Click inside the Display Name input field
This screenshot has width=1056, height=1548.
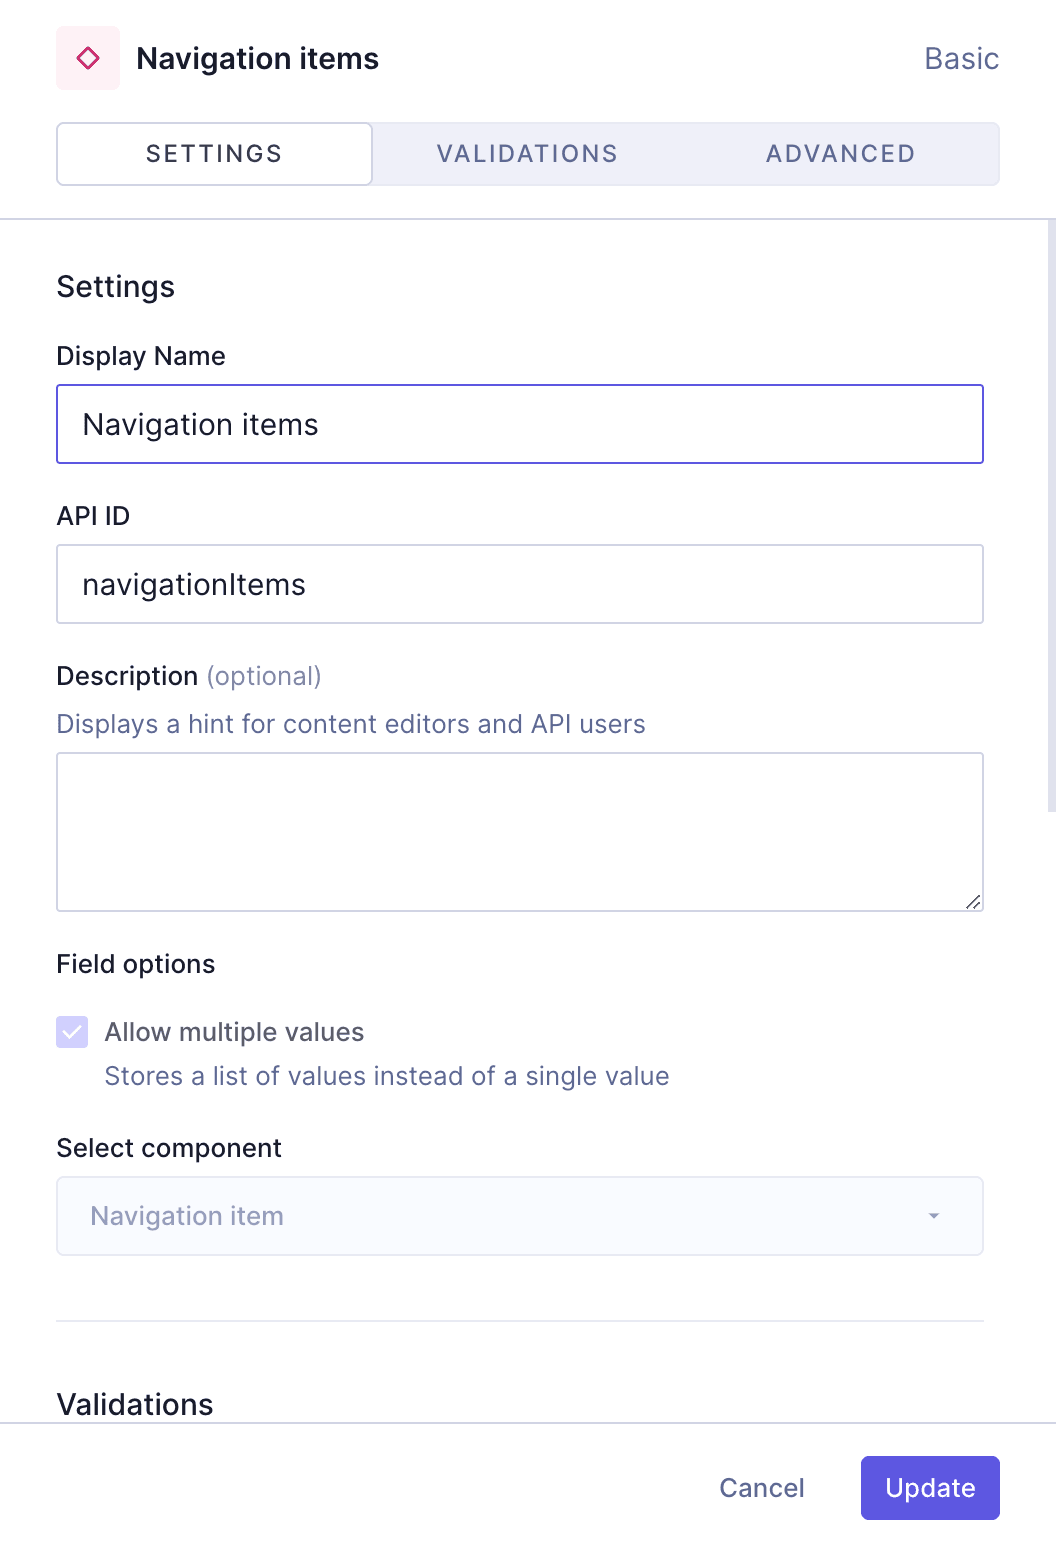coord(520,424)
